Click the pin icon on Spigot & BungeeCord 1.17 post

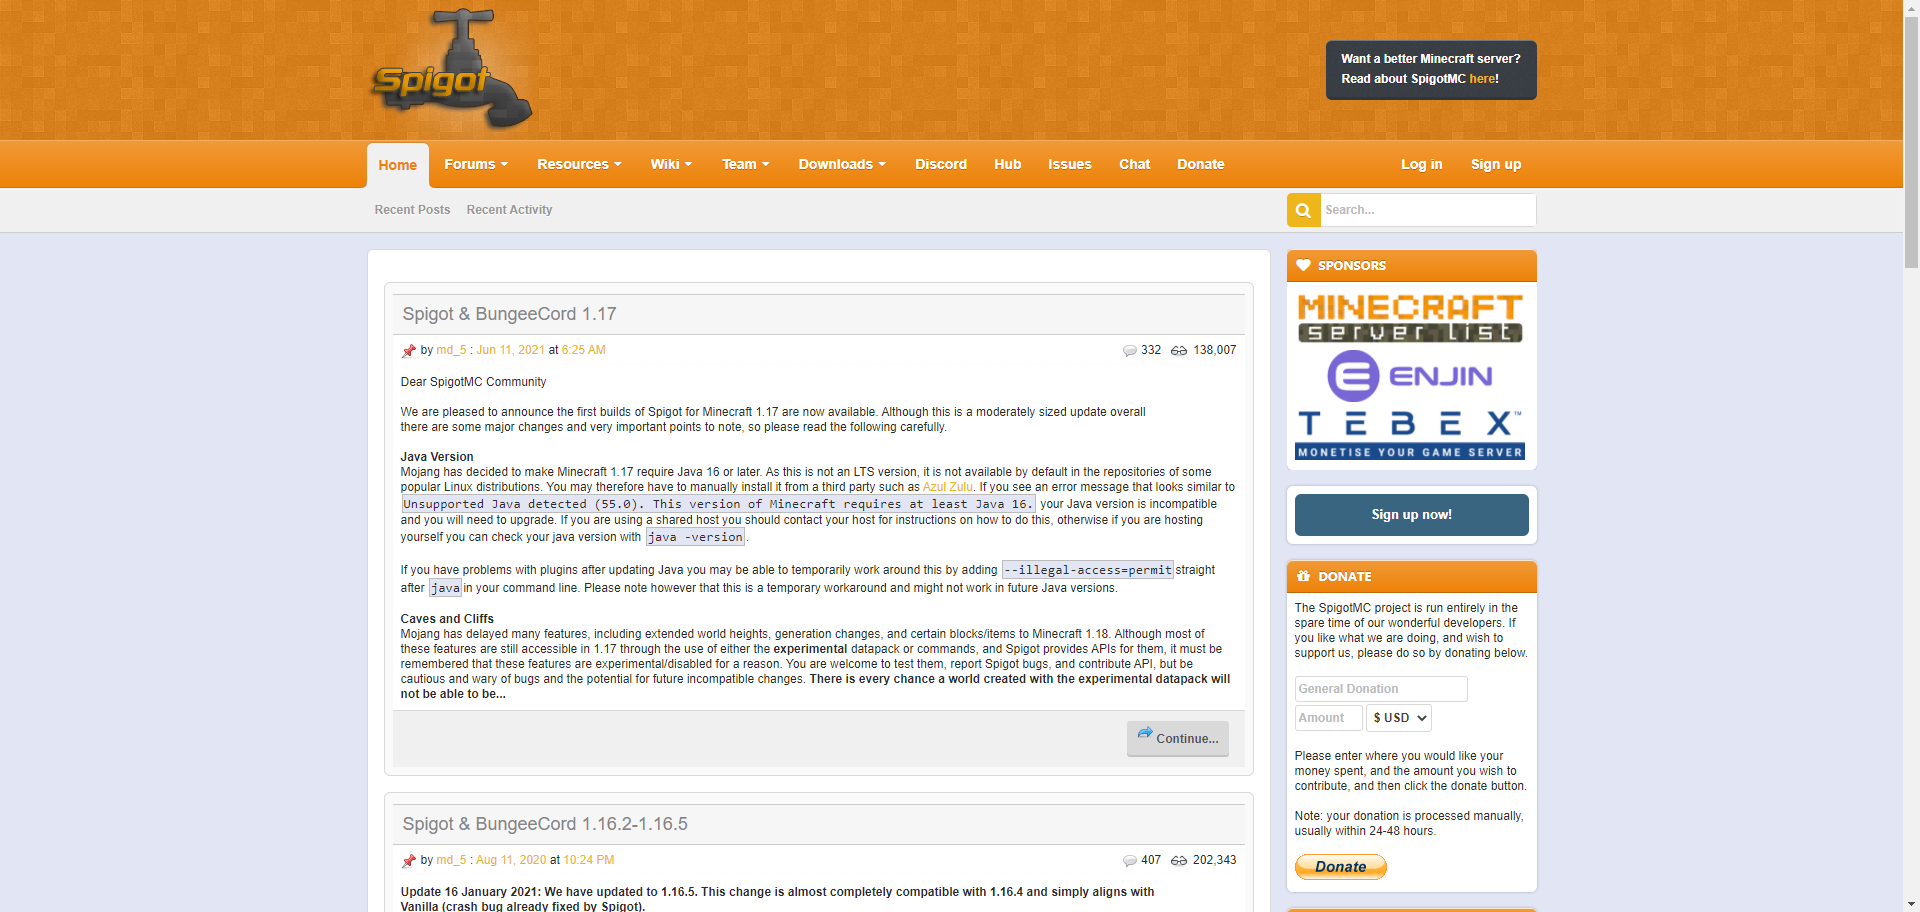[408, 351]
